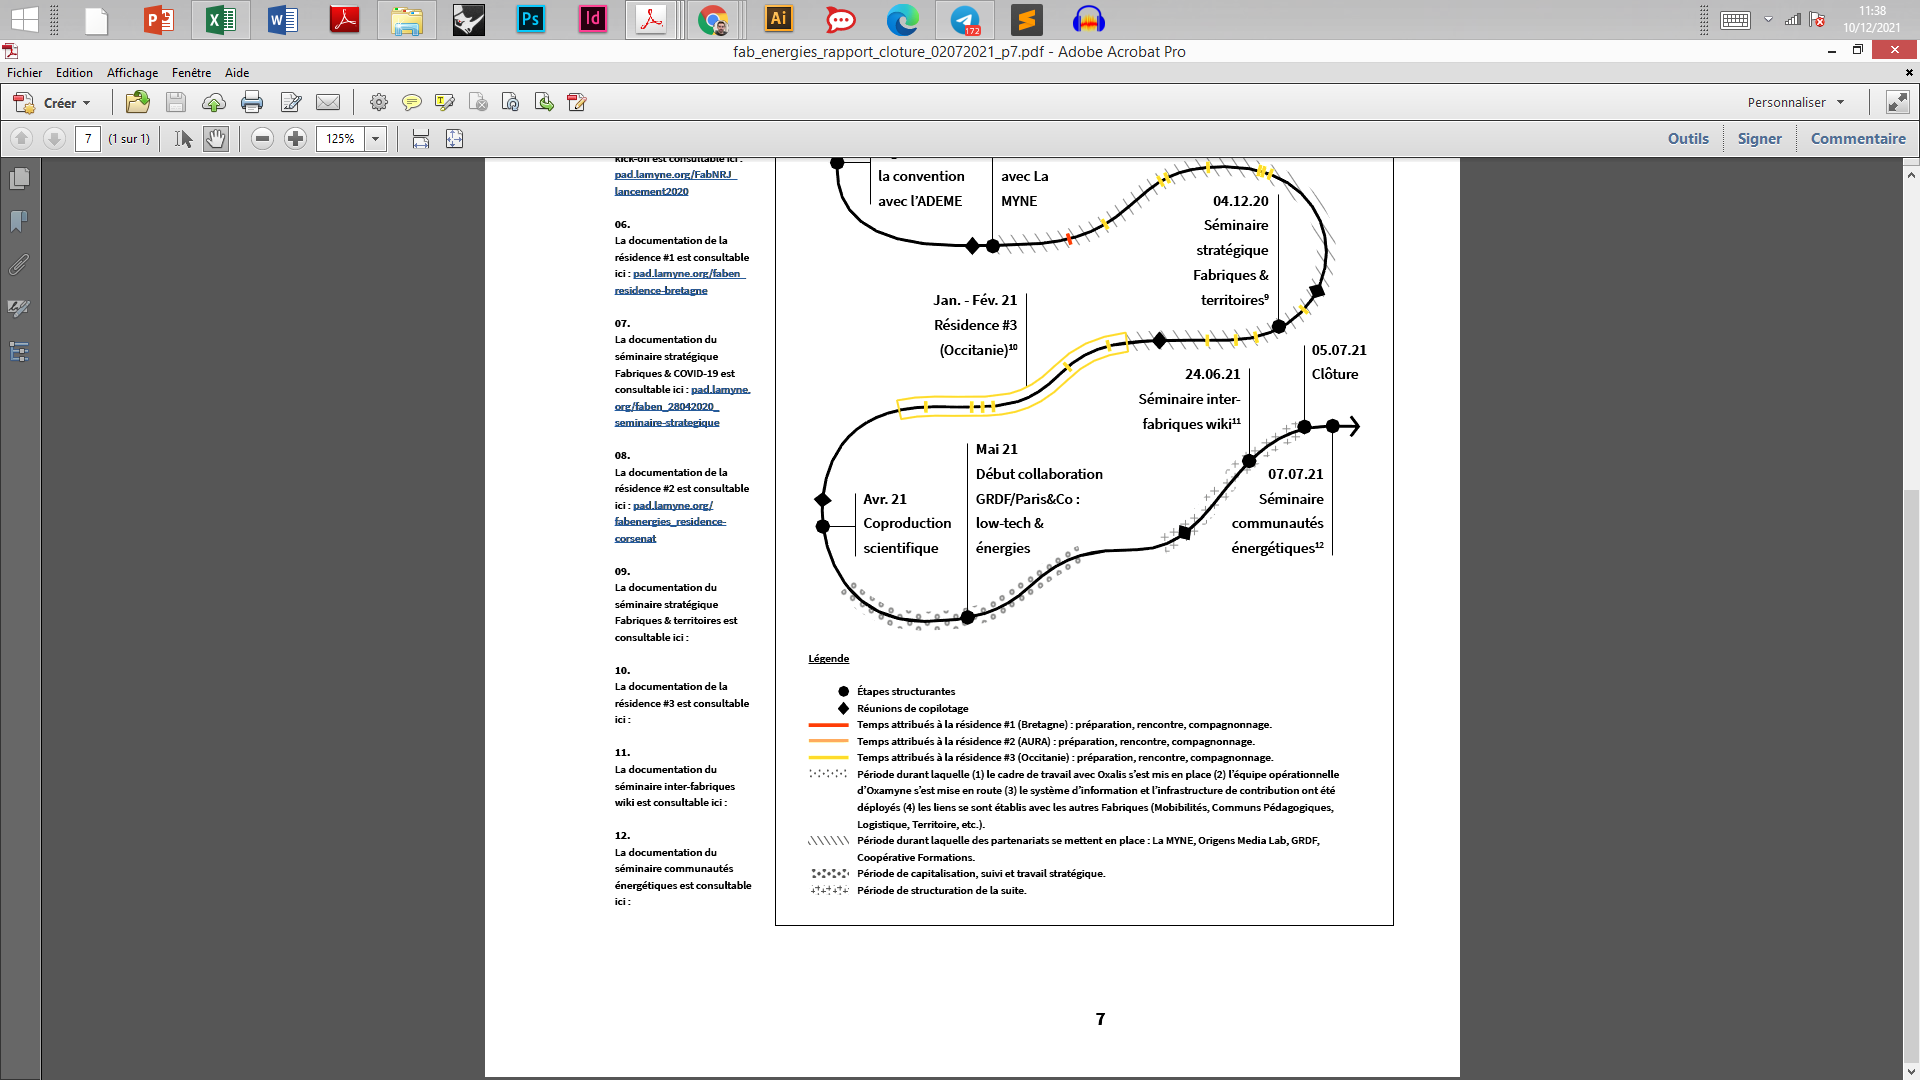Open the Personnaliser dropdown

1796,102
